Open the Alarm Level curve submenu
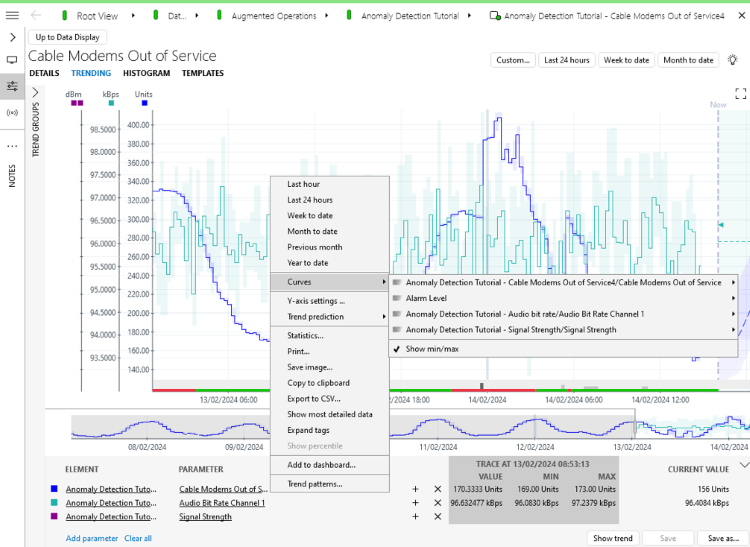 tap(563, 298)
